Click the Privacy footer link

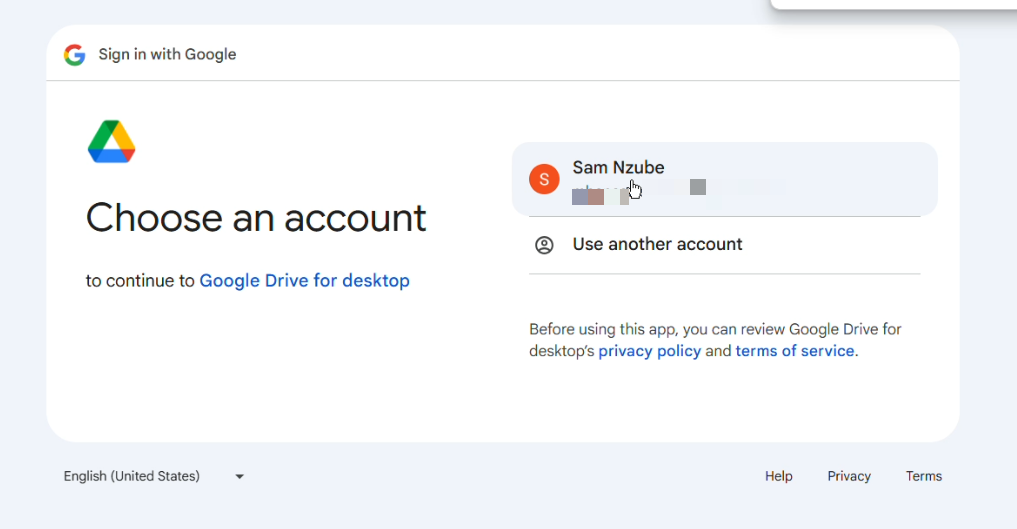849,476
